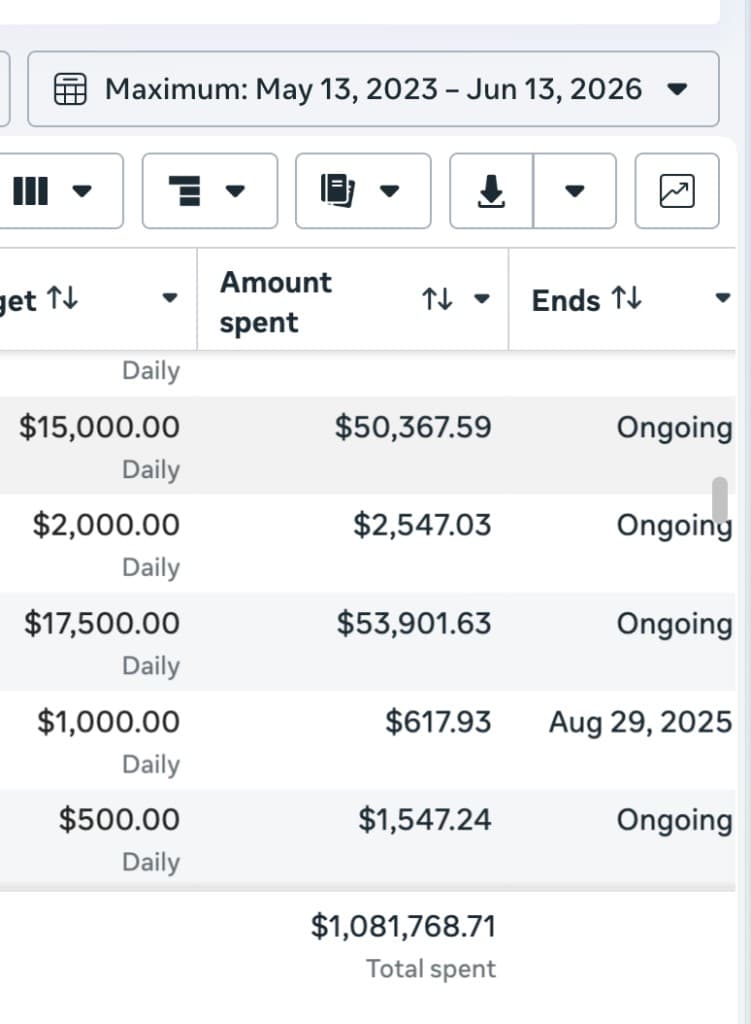Open the Budget column menu arrow
Screen dimensions: 751x1024
click(170, 298)
